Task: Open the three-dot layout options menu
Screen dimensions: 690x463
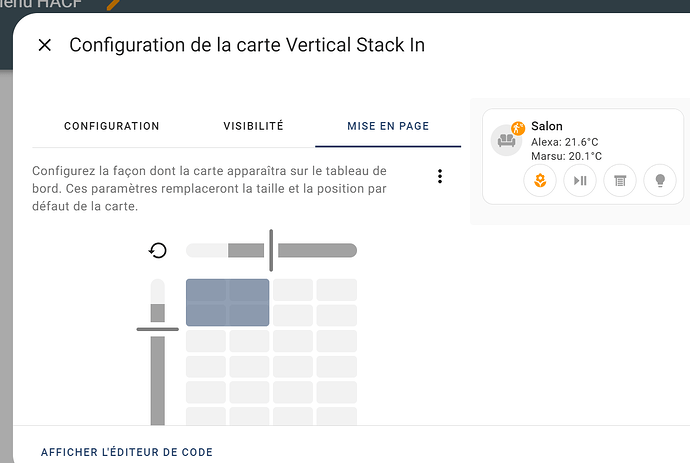Action: [x=440, y=176]
